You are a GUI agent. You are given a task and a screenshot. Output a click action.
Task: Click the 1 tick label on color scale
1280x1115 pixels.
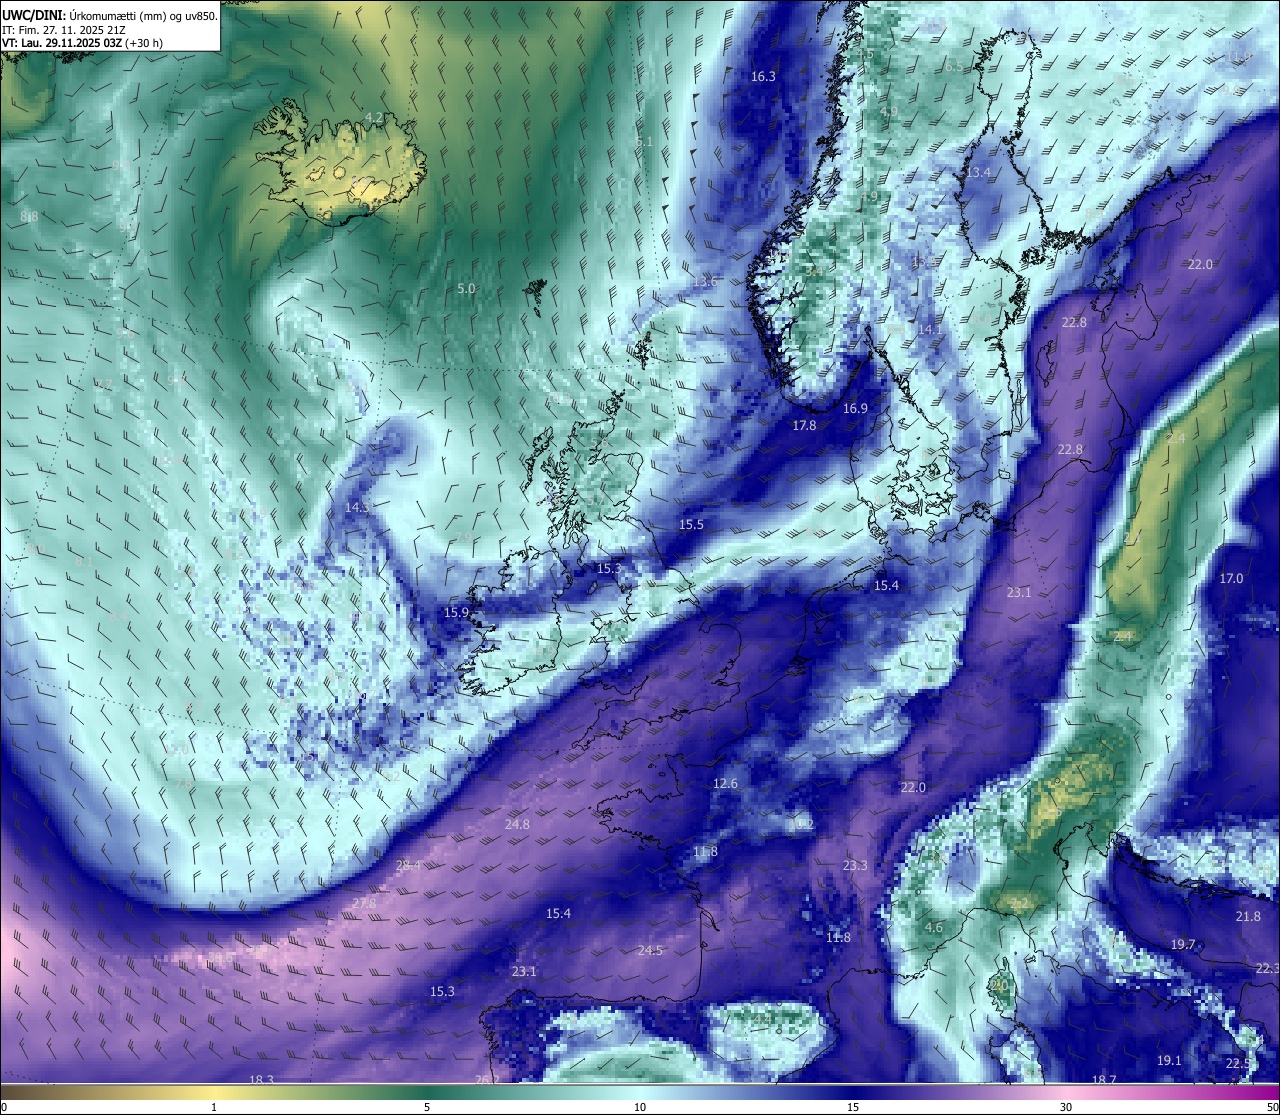(214, 1107)
